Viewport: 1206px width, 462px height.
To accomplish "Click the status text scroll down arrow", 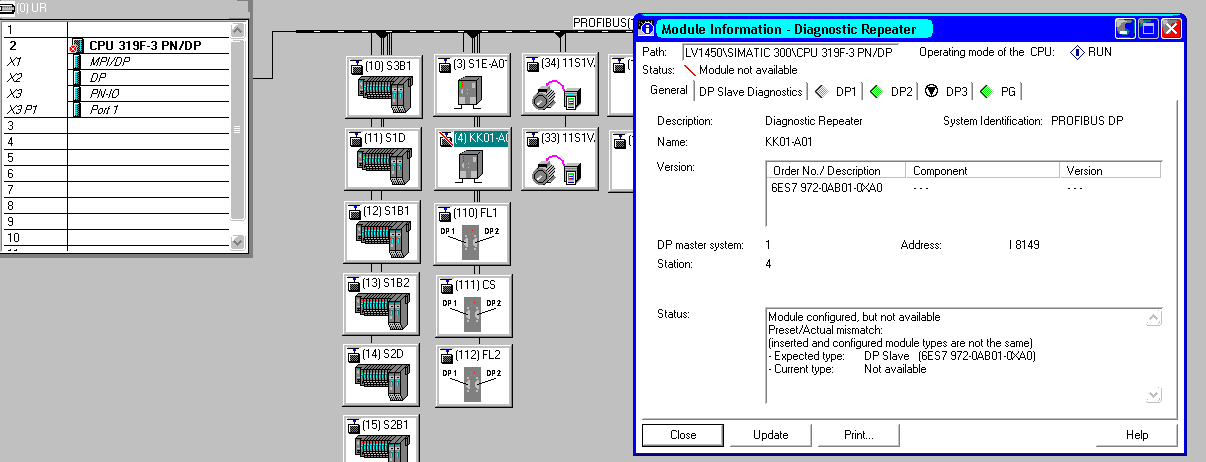I will (1154, 395).
